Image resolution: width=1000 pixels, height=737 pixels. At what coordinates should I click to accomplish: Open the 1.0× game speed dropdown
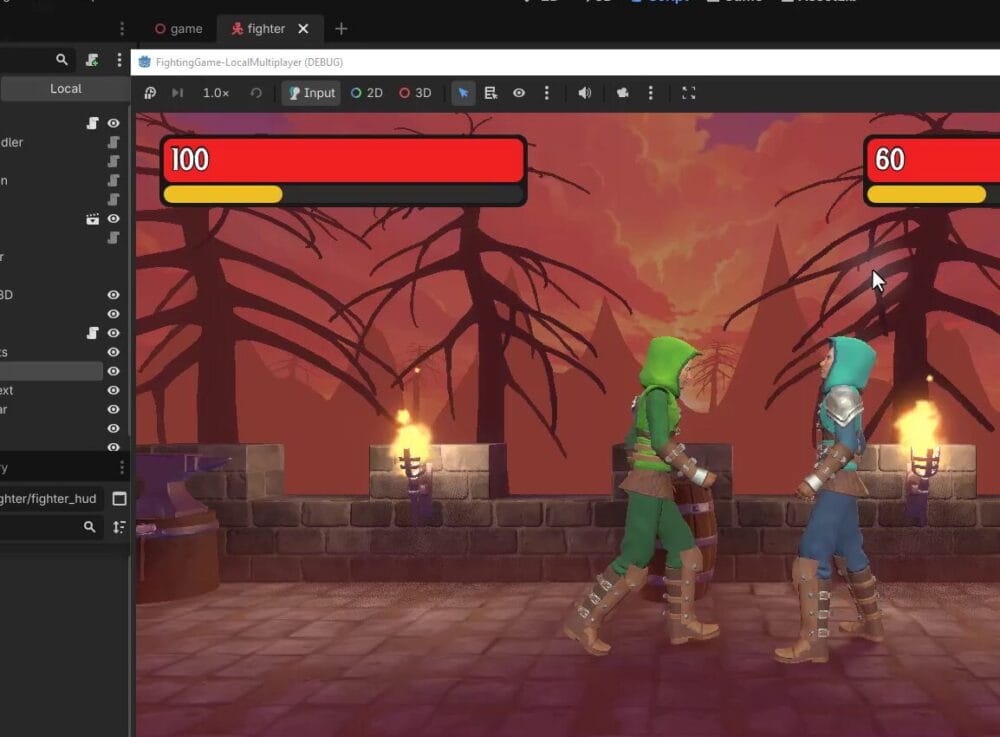coord(216,93)
